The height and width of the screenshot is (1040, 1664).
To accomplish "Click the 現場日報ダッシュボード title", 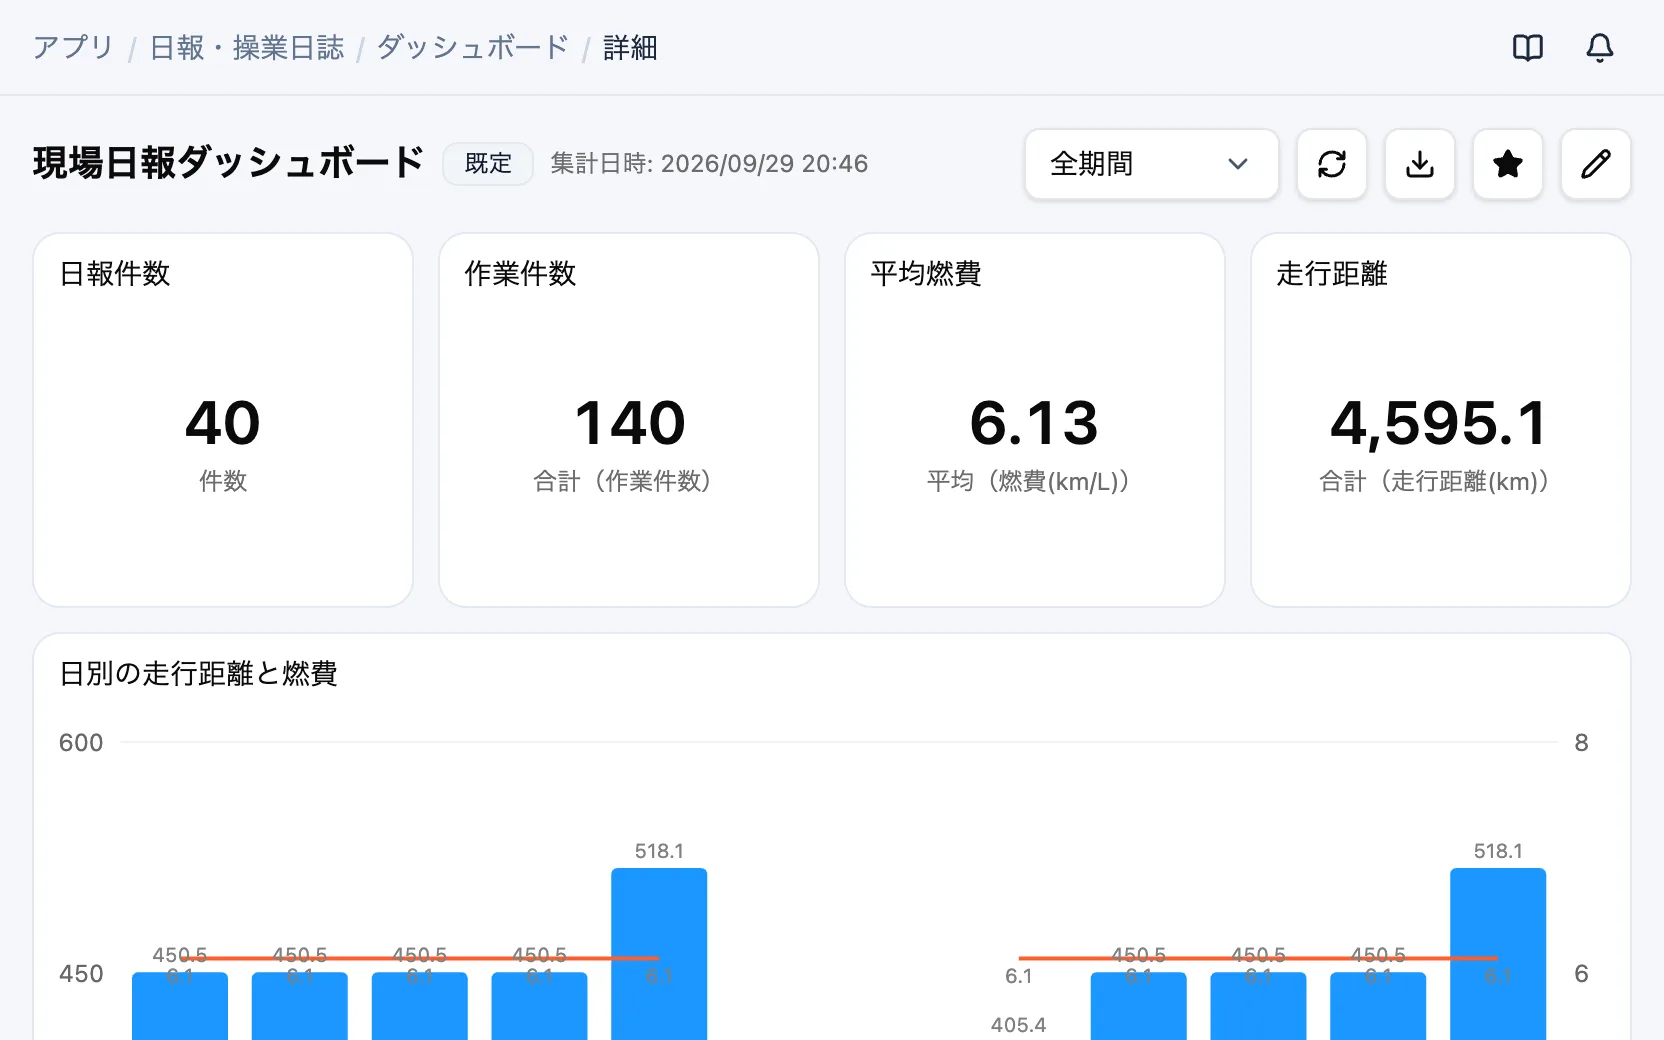I will pyautogui.click(x=229, y=163).
